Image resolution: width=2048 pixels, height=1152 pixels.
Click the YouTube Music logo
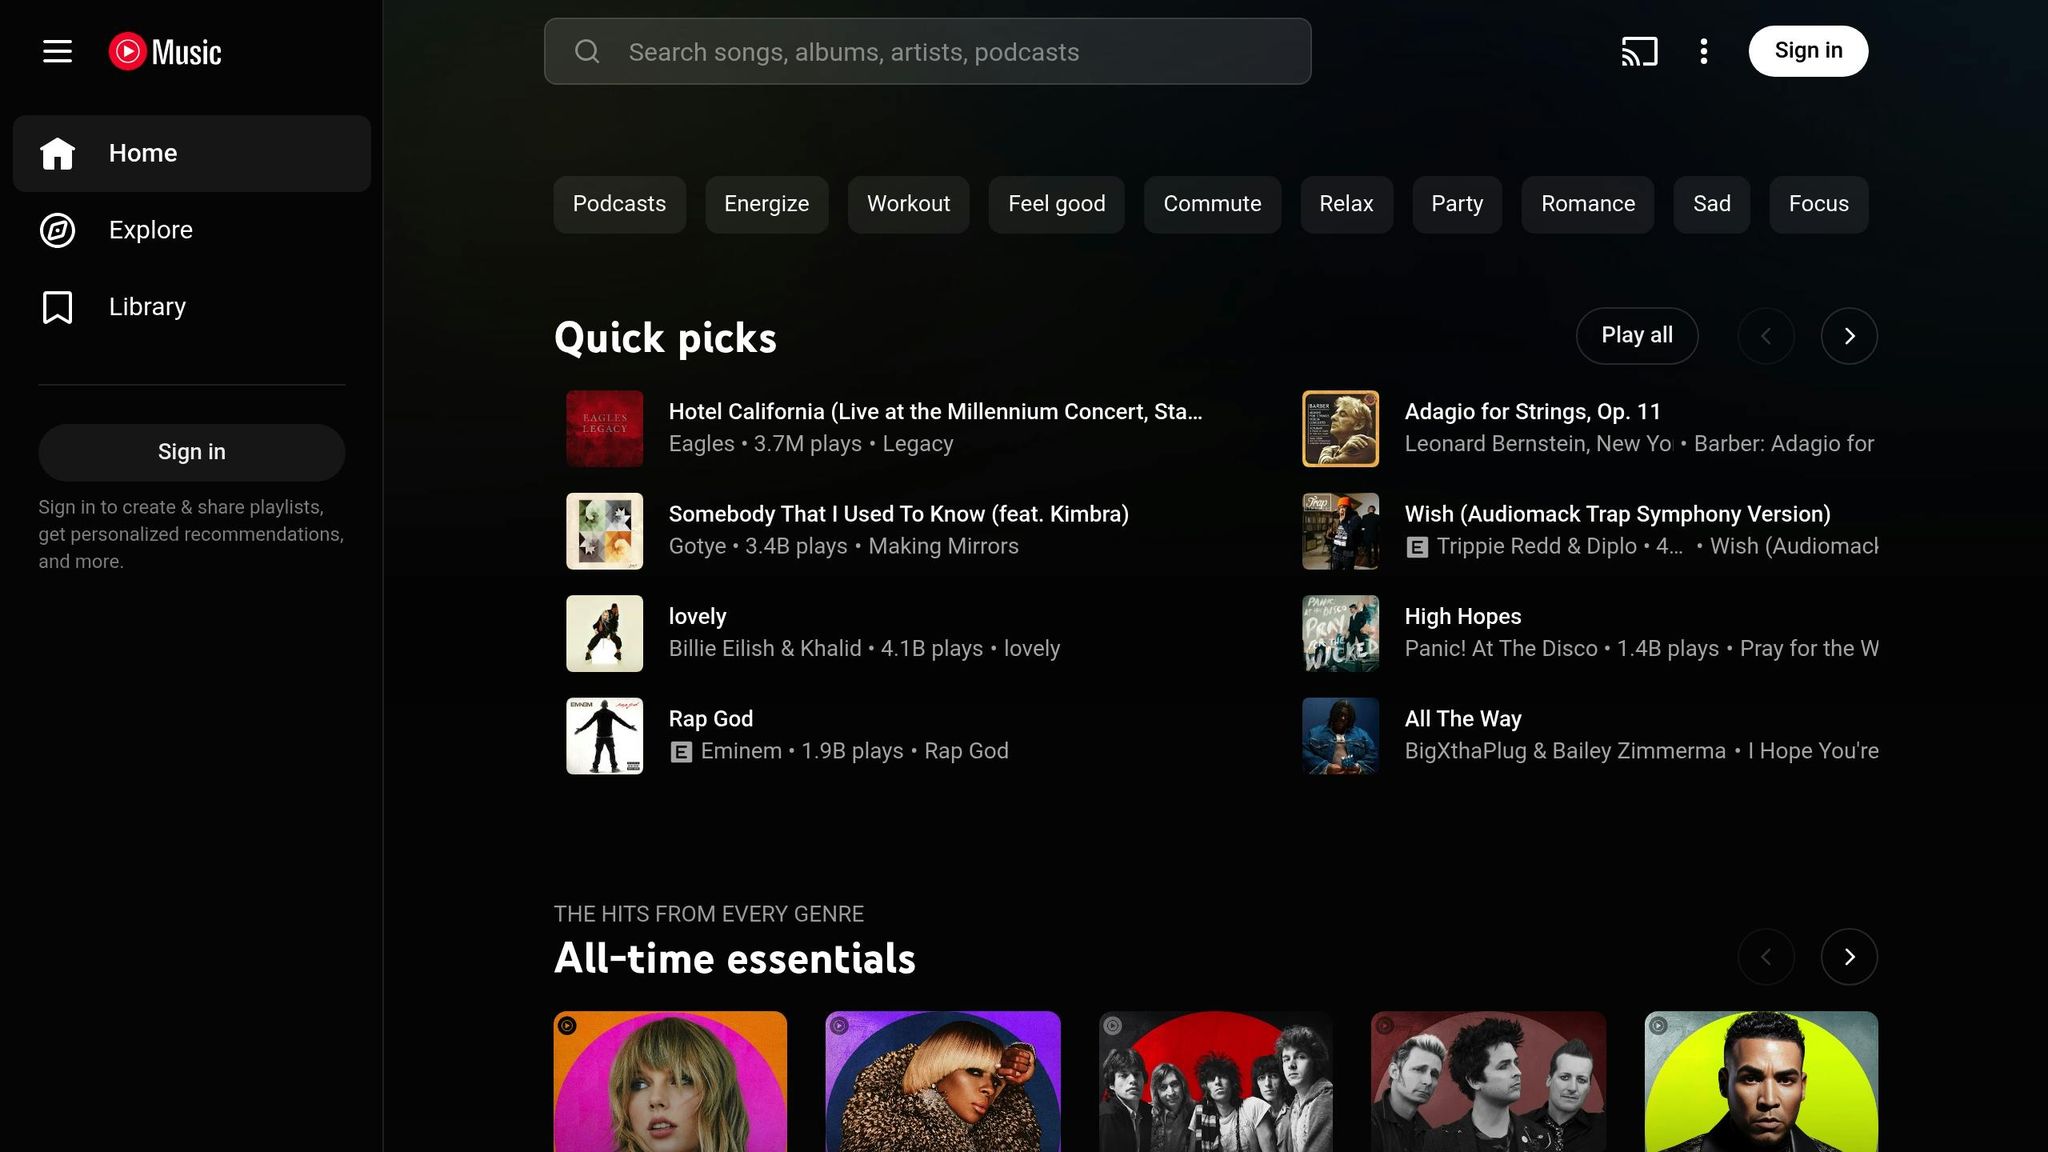tap(165, 51)
